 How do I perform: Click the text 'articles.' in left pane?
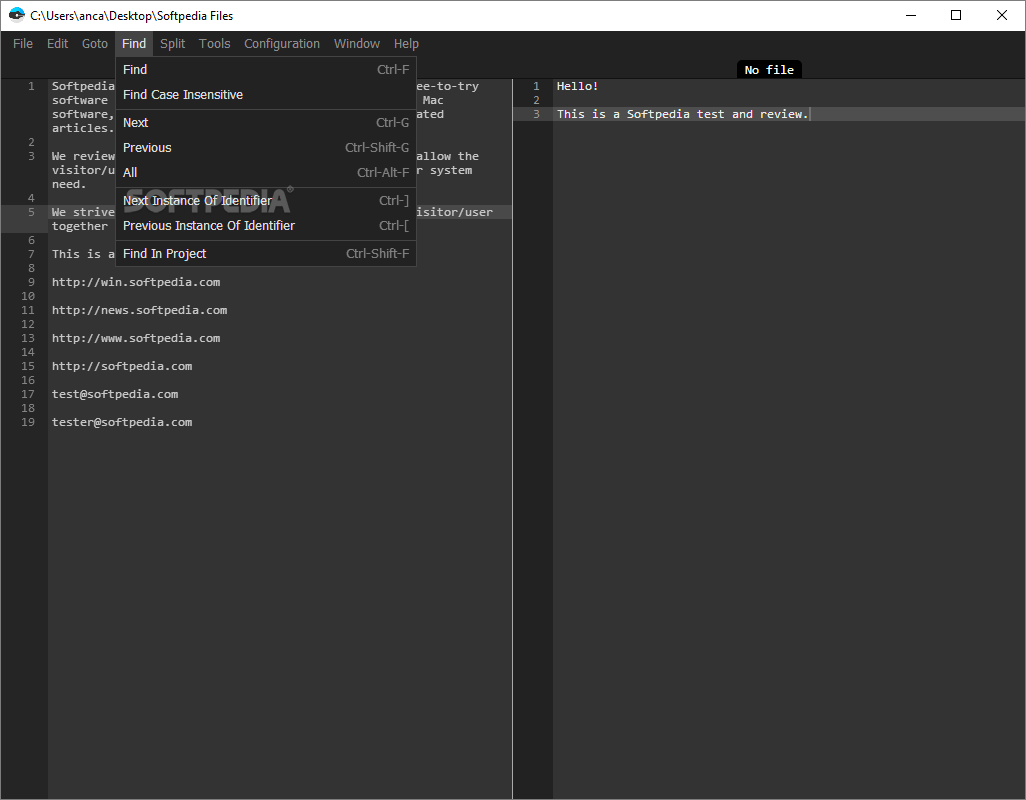pos(83,128)
